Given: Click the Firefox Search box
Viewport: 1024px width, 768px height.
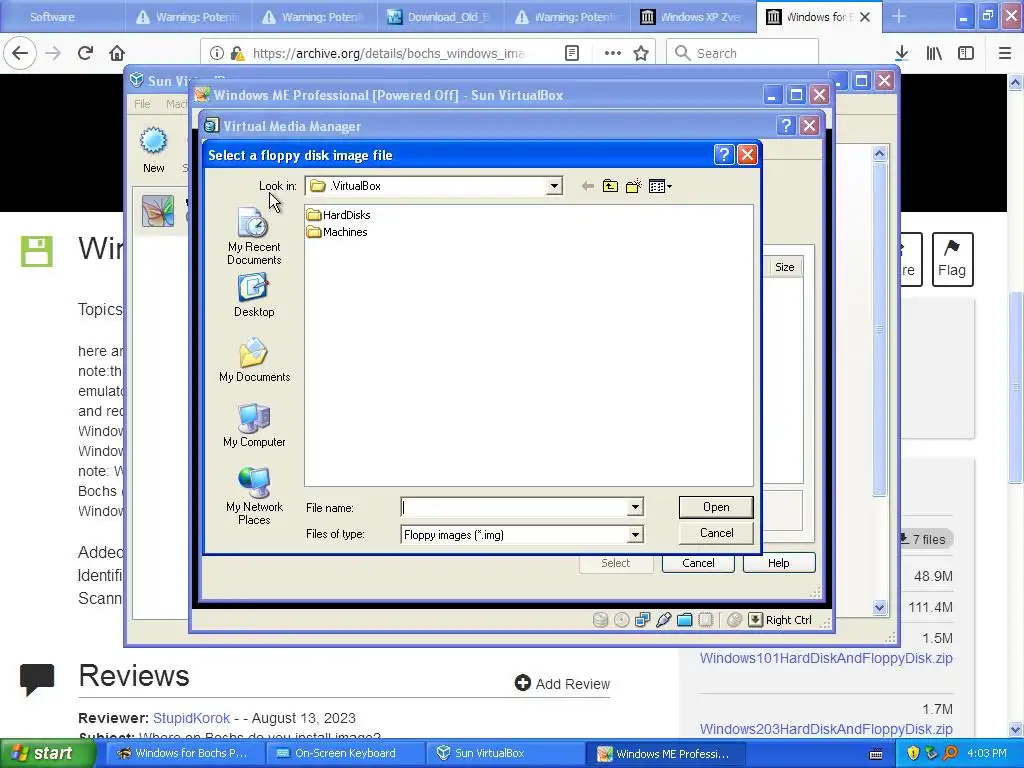Looking at the screenshot, I should click(742, 53).
